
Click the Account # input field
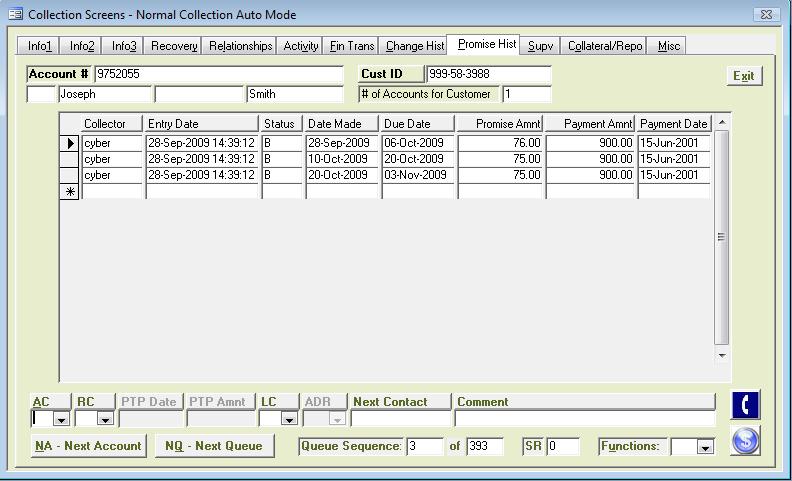tap(218, 74)
